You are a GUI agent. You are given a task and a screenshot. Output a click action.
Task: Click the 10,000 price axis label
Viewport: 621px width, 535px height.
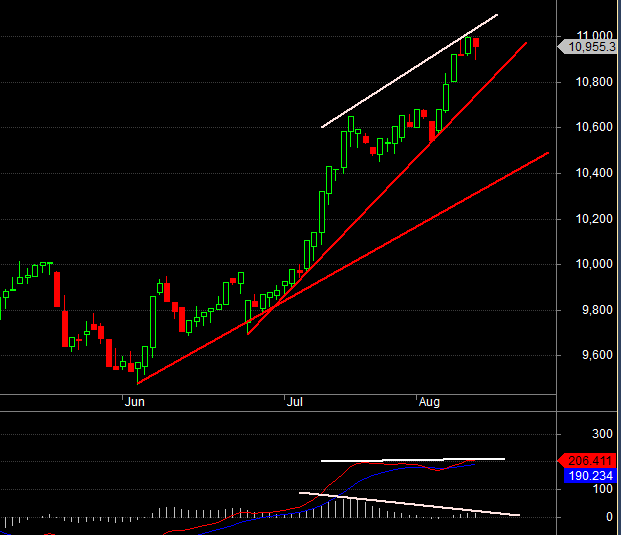[594, 264]
